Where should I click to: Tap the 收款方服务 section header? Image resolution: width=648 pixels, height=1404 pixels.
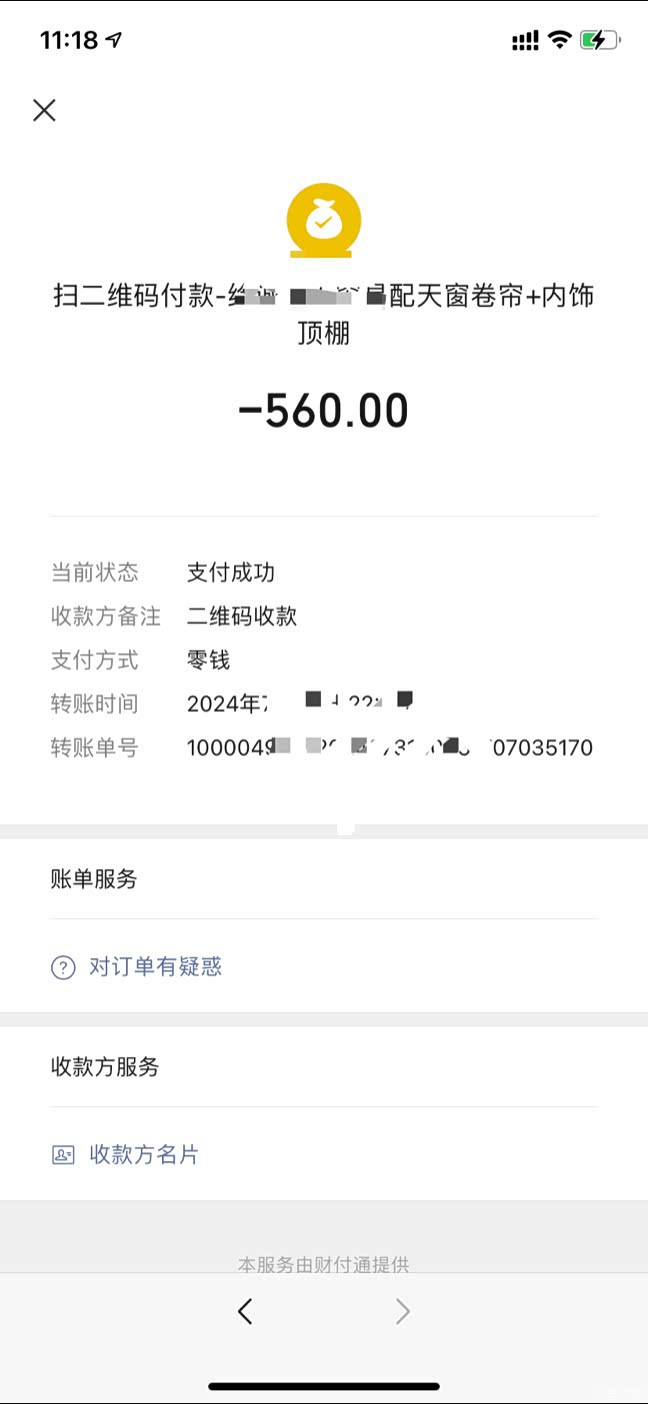[x=105, y=1067]
